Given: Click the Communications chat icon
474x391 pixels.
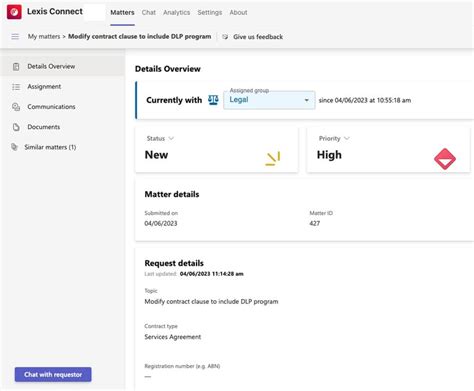Looking at the screenshot, I should pyautogui.click(x=16, y=107).
